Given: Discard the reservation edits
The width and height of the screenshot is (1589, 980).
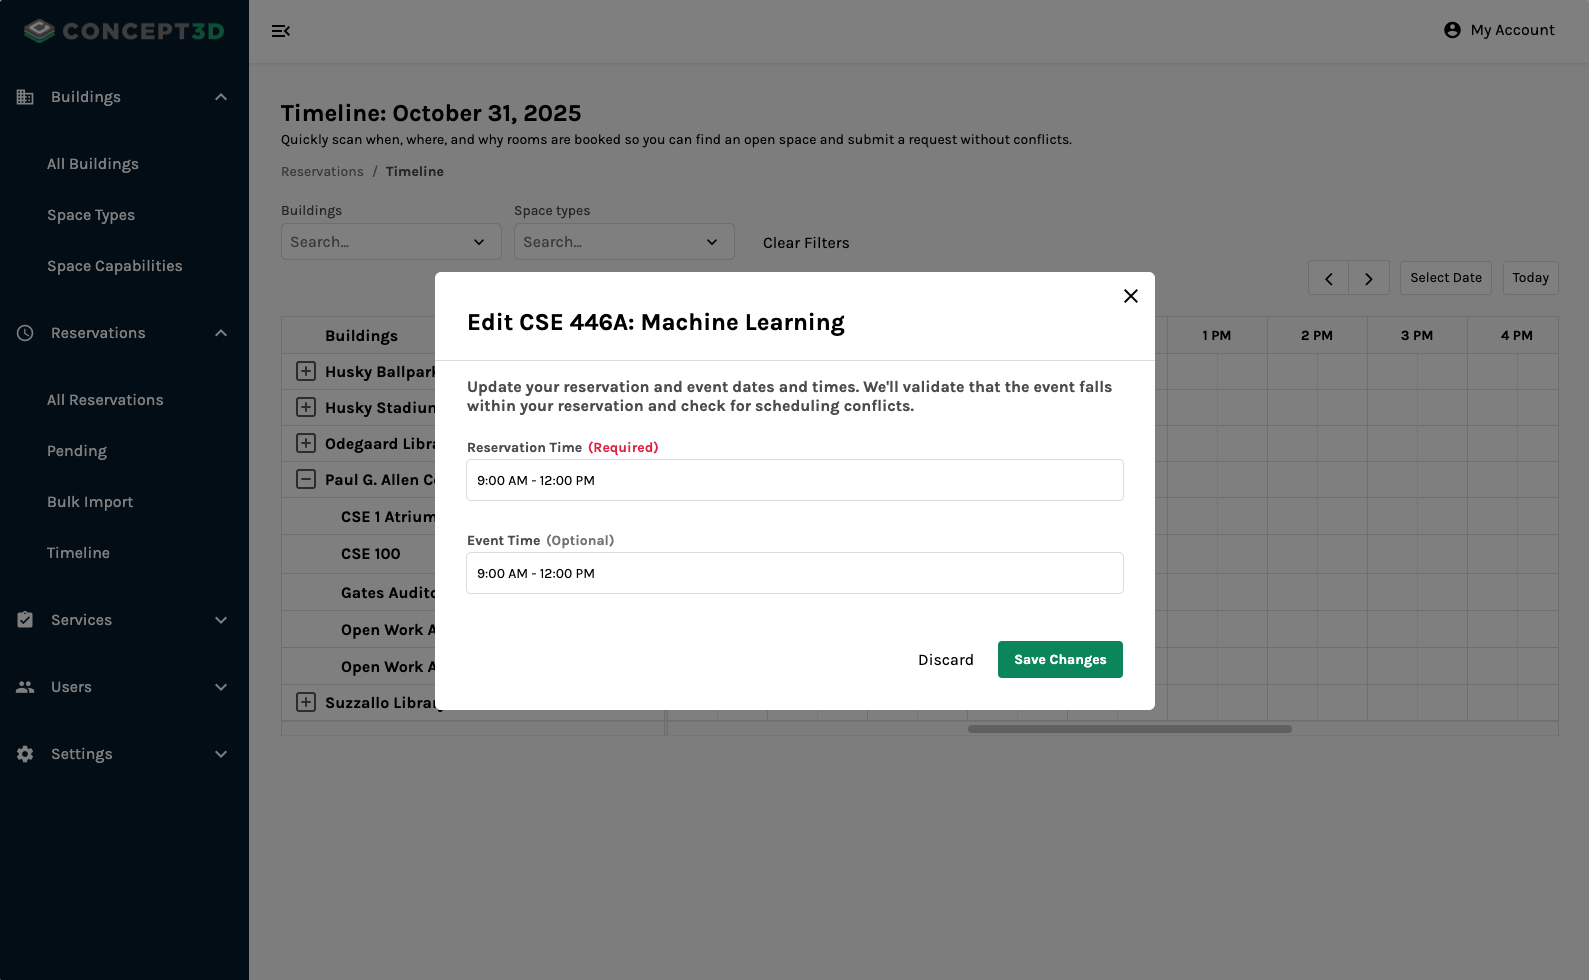Looking at the screenshot, I should (x=945, y=660).
